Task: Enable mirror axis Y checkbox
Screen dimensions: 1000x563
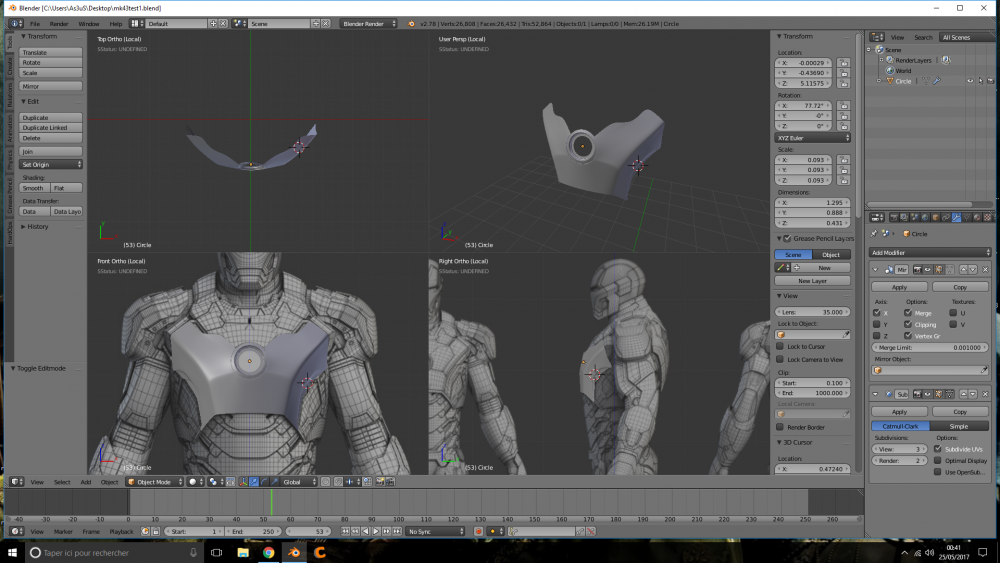Action: [x=877, y=325]
